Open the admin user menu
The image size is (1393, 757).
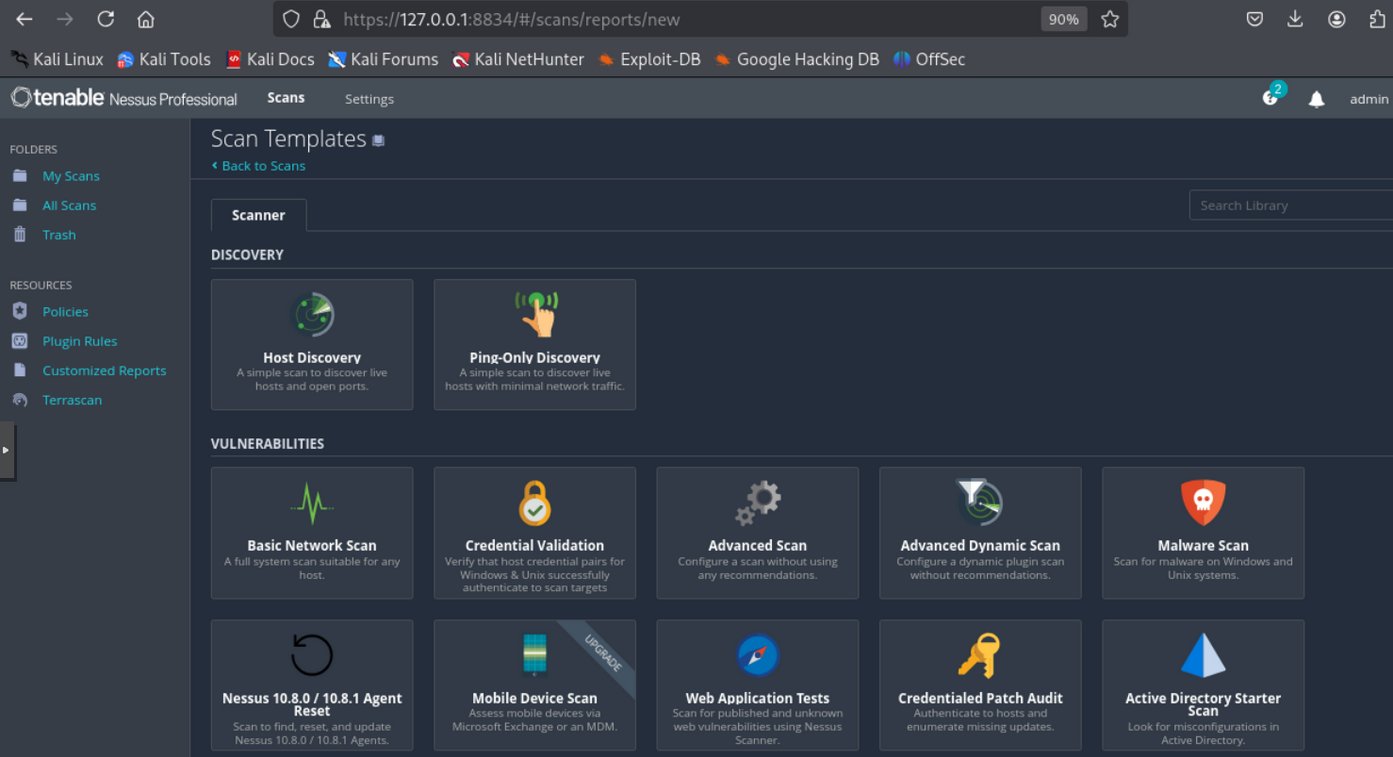tap(1368, 99)
